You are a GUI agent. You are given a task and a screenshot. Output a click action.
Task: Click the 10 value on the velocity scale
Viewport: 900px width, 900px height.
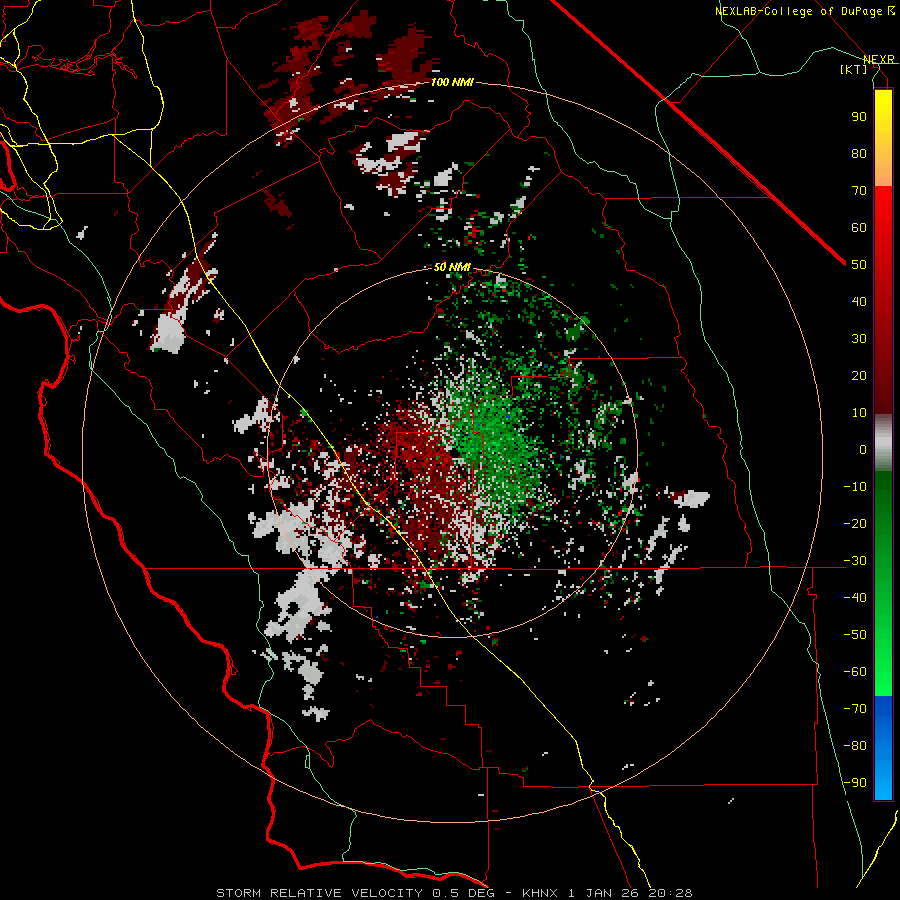pyautogui.click(x=859, y=413)
